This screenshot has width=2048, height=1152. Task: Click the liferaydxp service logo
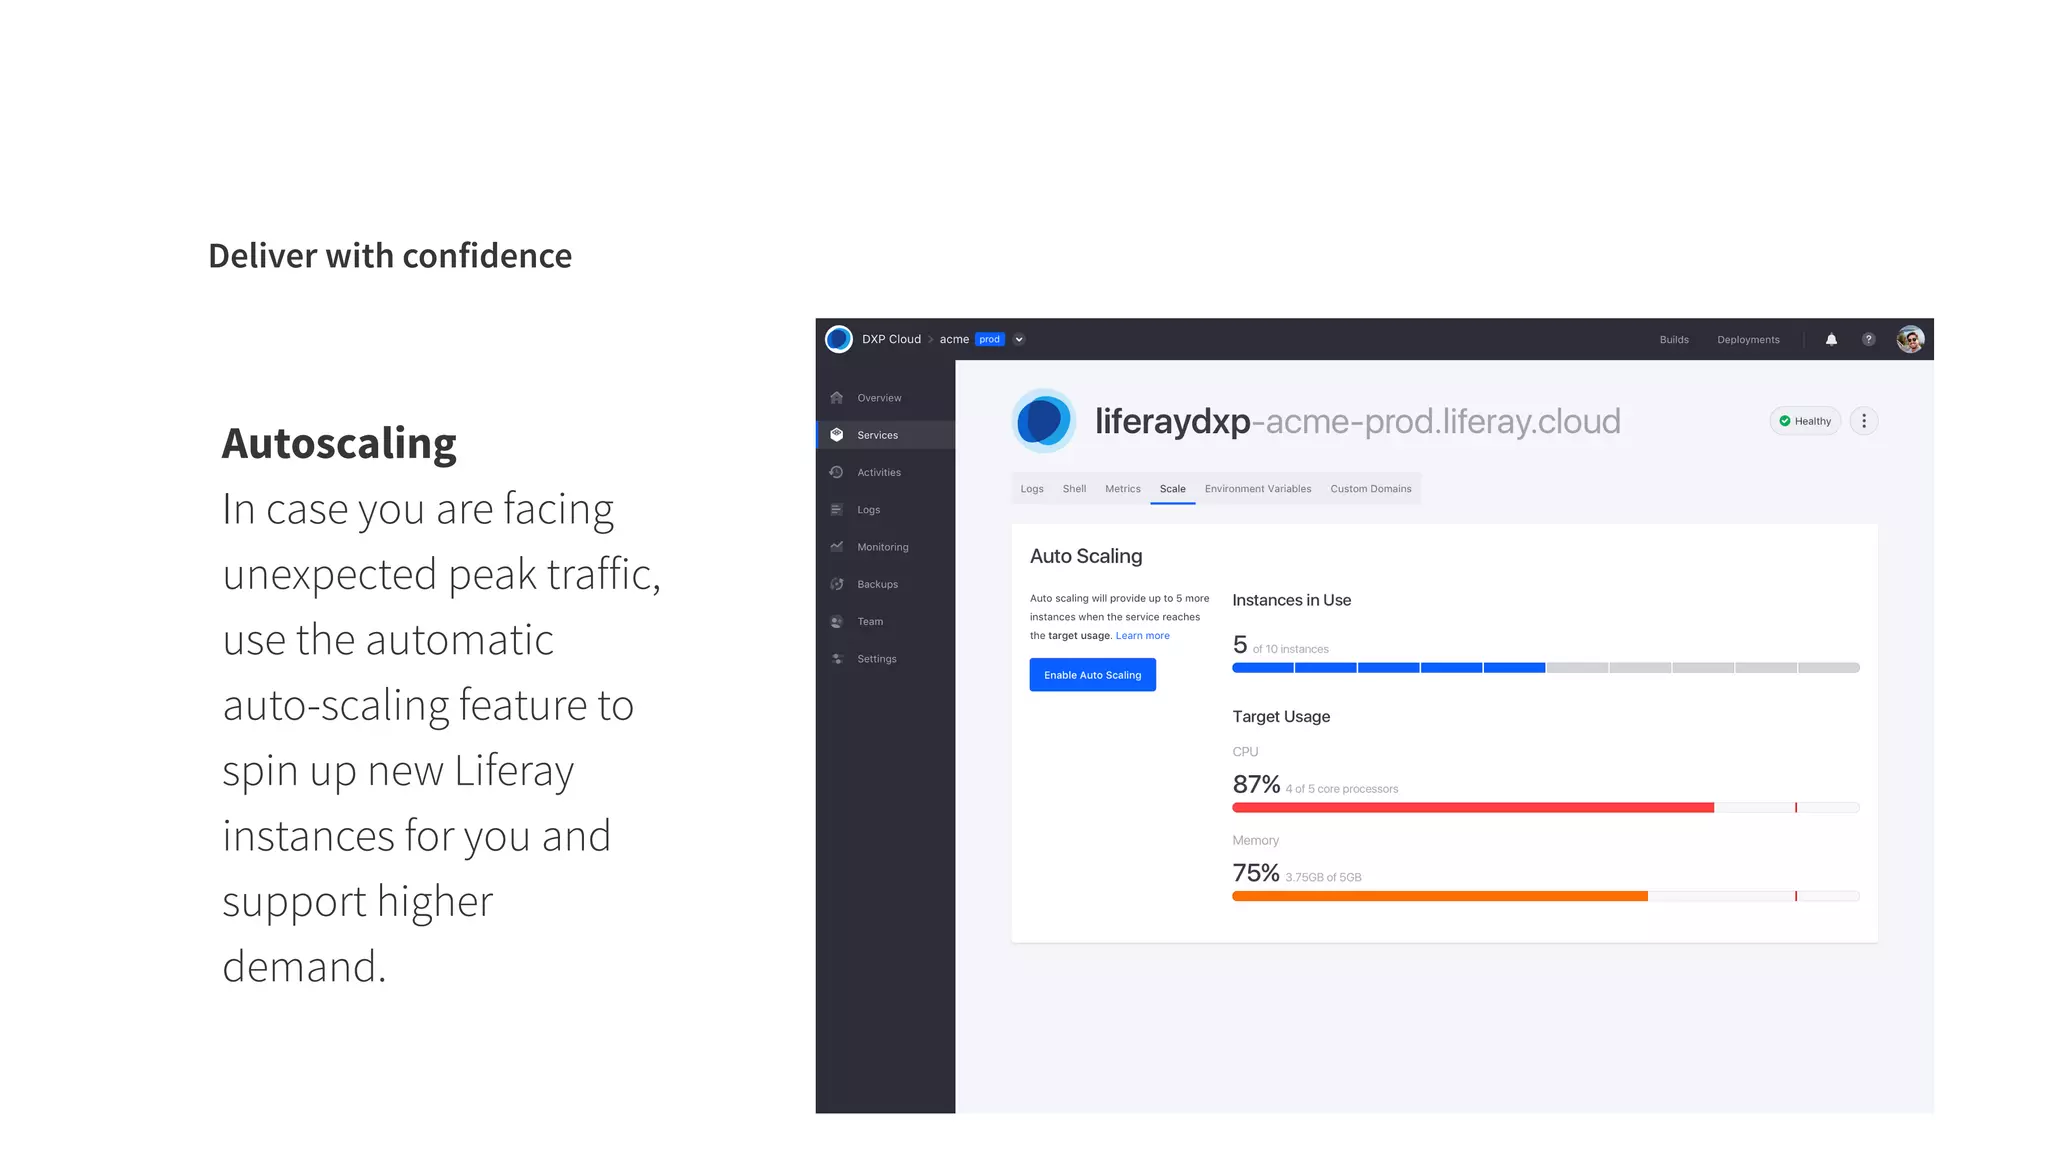point(1044,421)
